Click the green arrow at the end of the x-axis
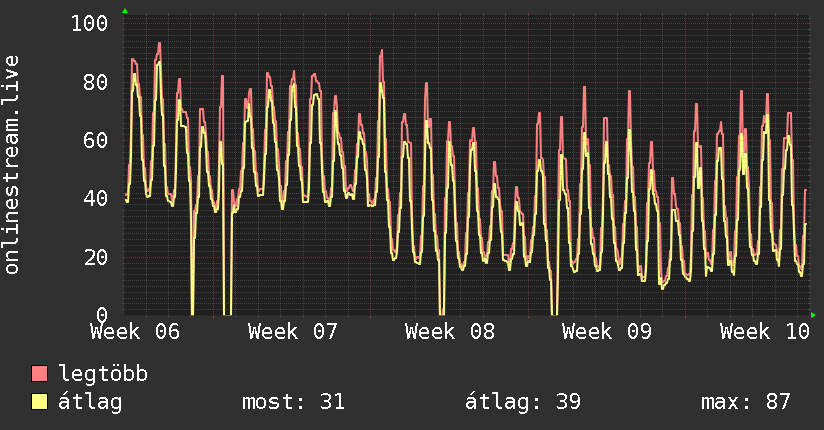 click(x=813, y=315)
